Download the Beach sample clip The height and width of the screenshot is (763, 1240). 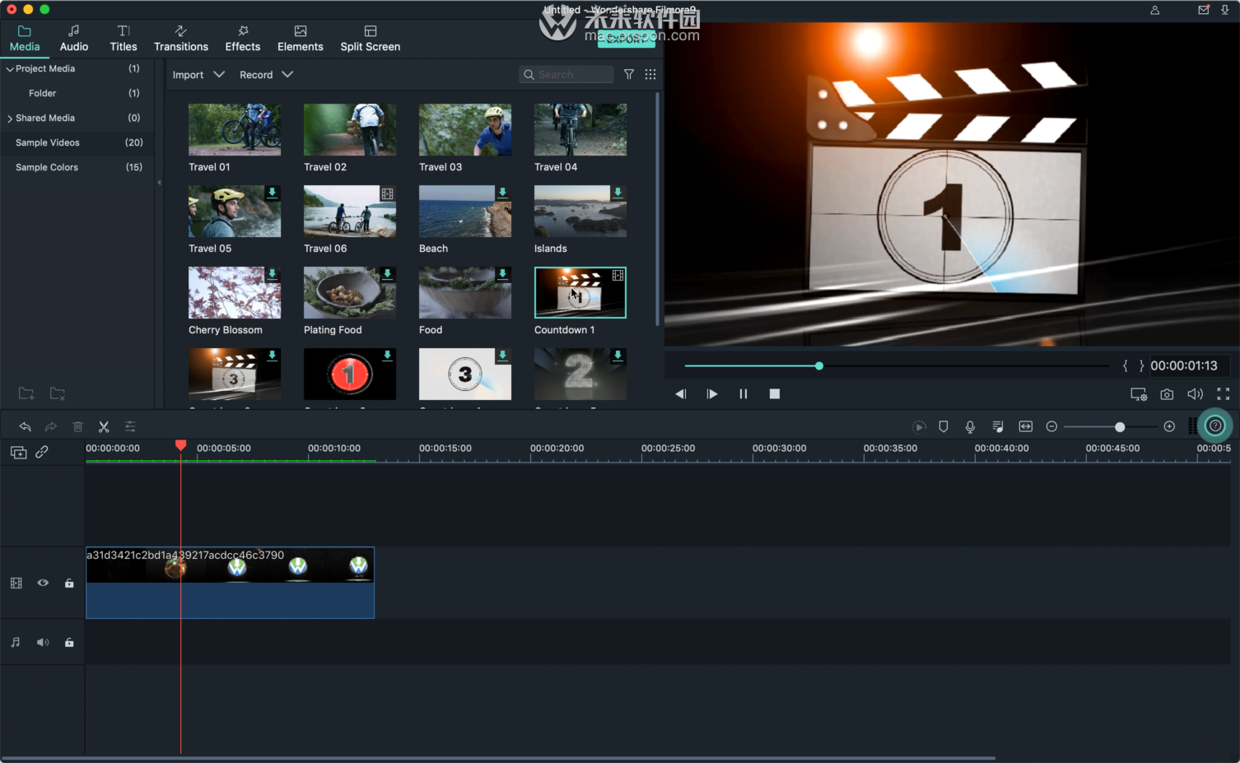coord(502,193)
